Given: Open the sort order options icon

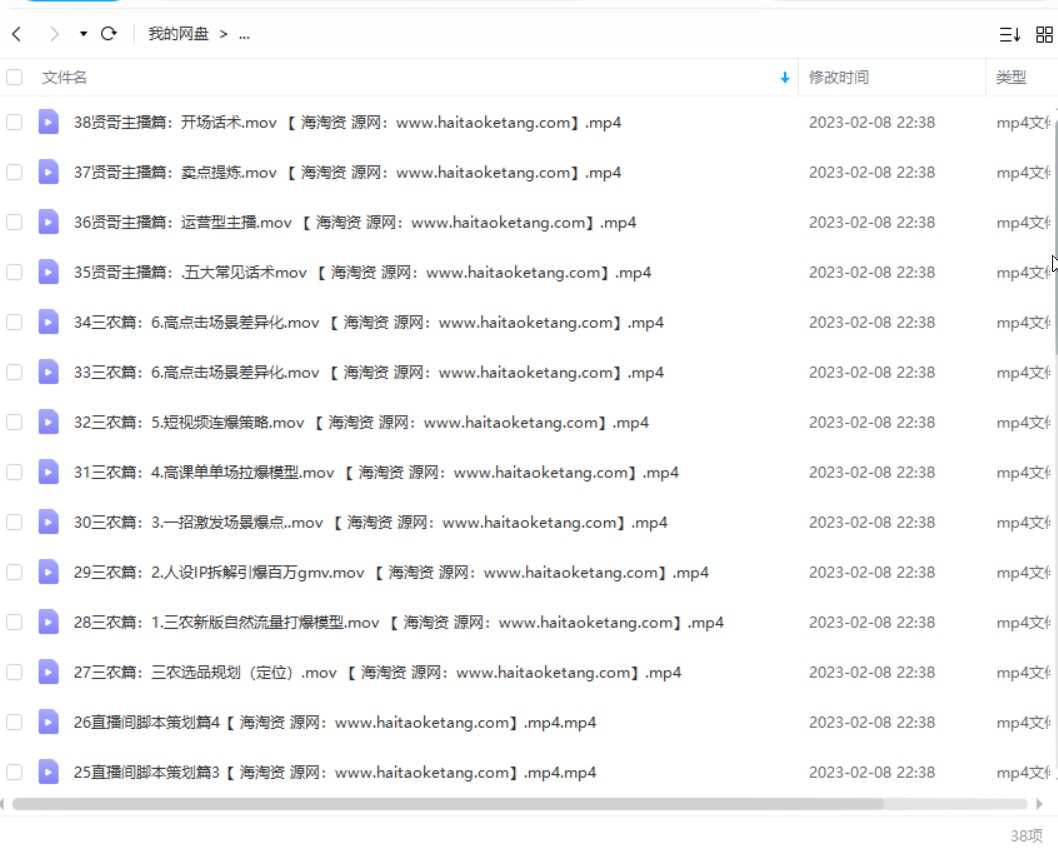Looking at the screenshot, I should pyautogui.click(x=1009, y=34).
